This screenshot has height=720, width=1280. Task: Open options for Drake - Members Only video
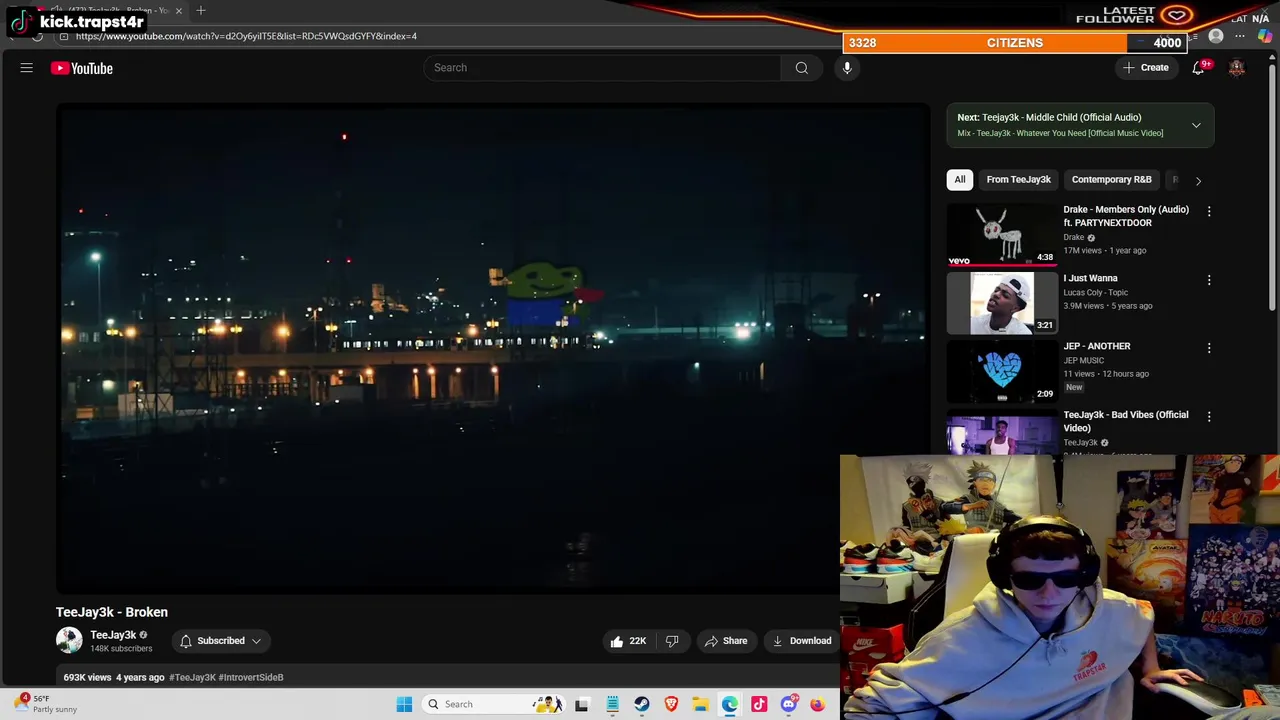coord(1209,211)
